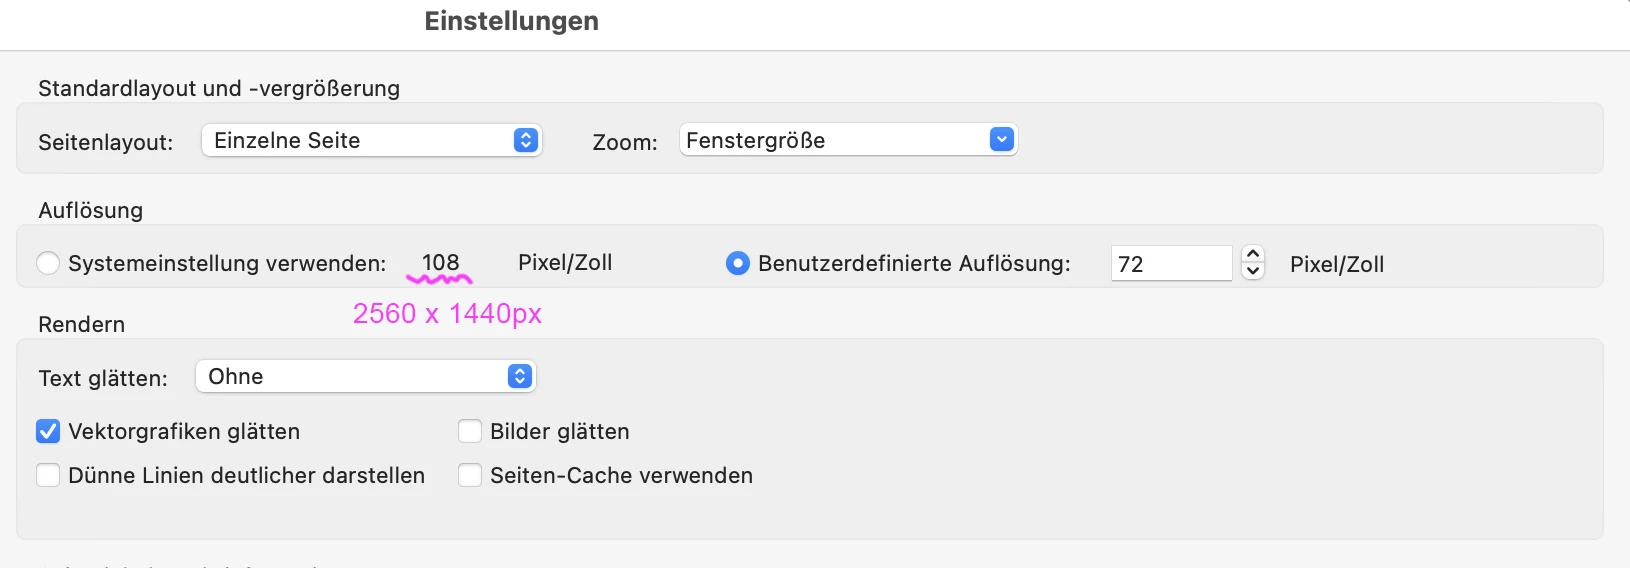Click the chevron icon on Seitenlayout combo box
Viewport: 1630px width, 568px height.
(x=526, y=140)
